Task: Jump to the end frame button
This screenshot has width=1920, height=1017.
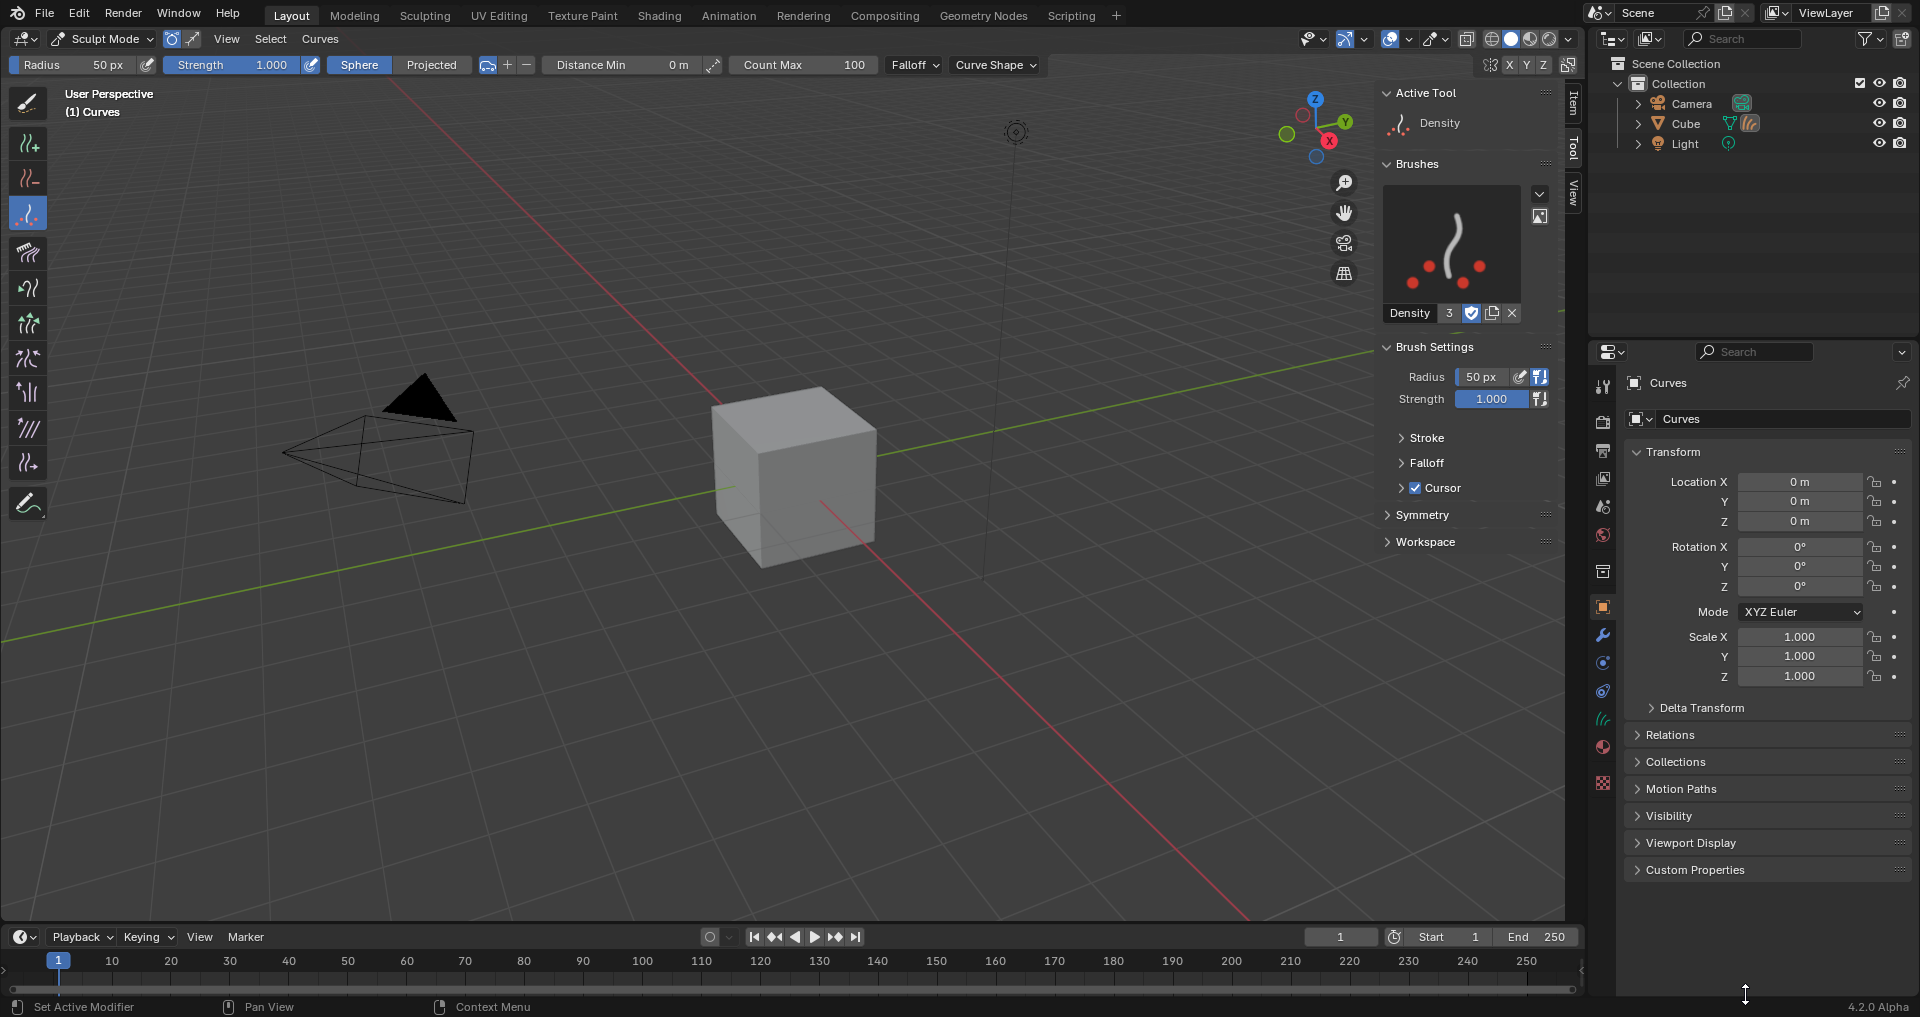Action: pyautogui.click(x=855, y=937)
